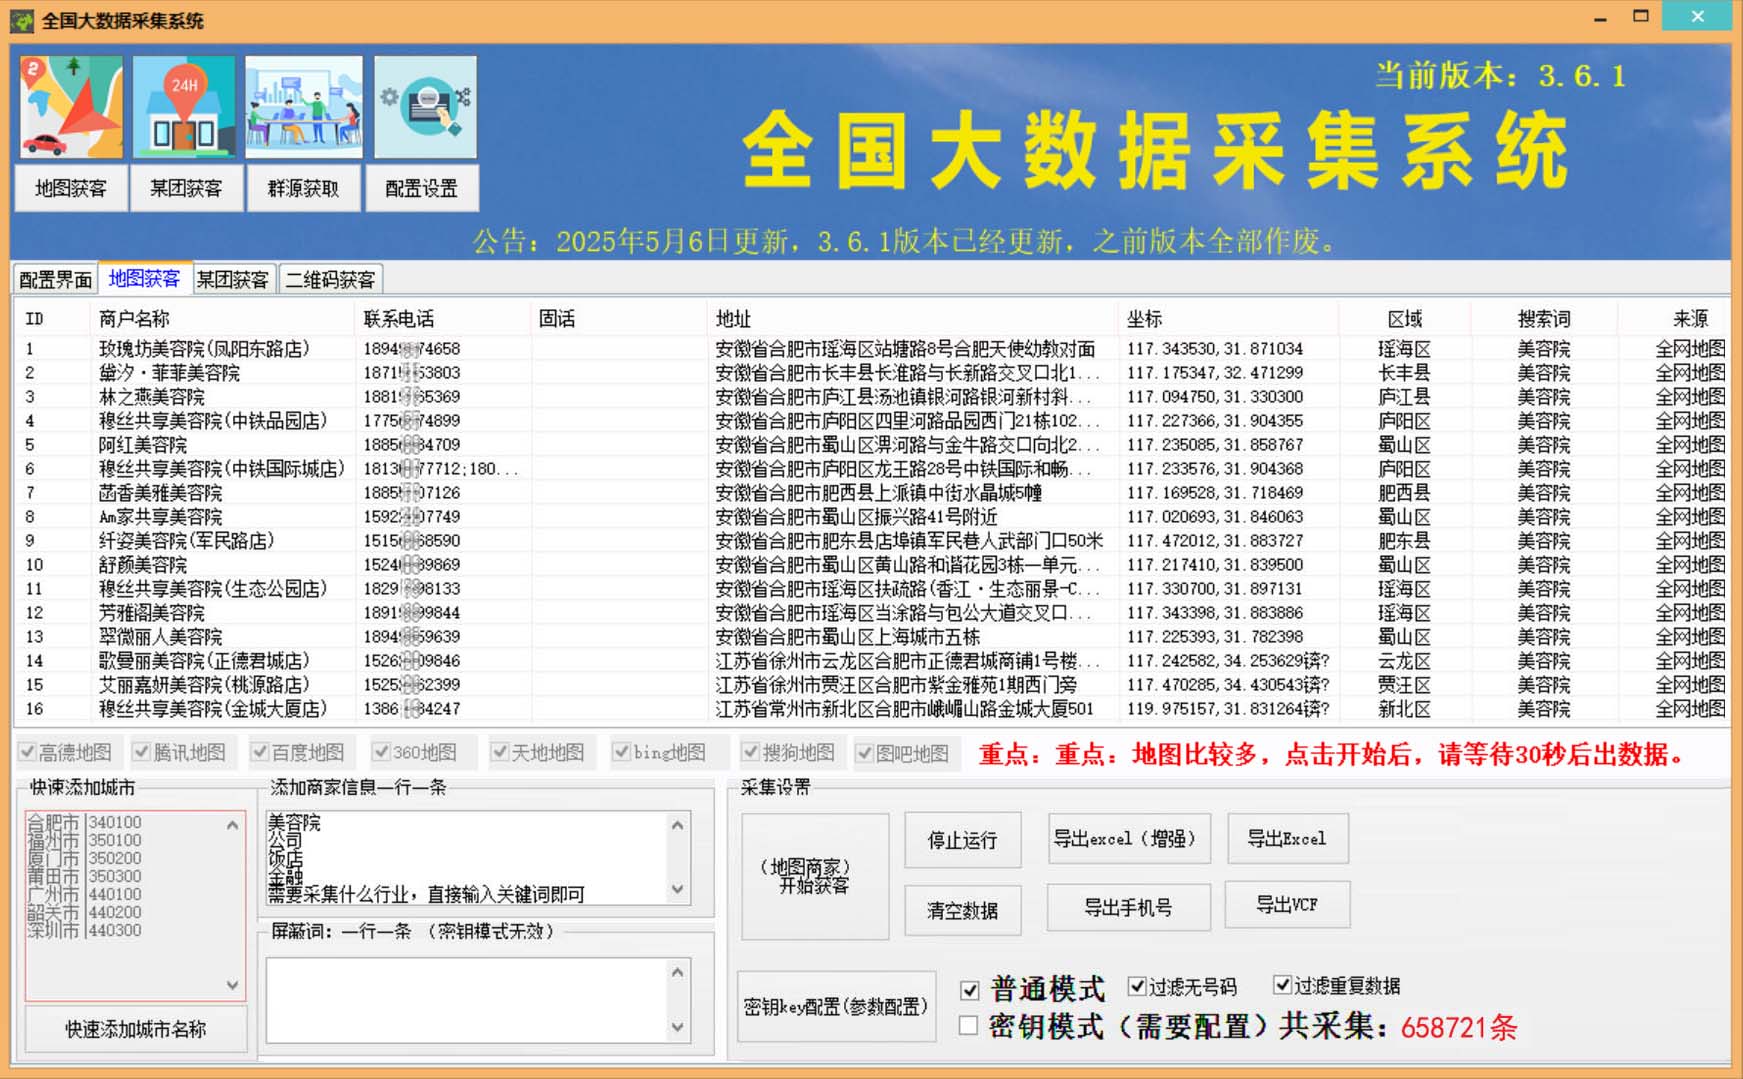The height and width of the screenshot is (1079, 1743).
Task: Switch to the 某团获客 tab
Action: pyautogui.click(x=232, y=278)
